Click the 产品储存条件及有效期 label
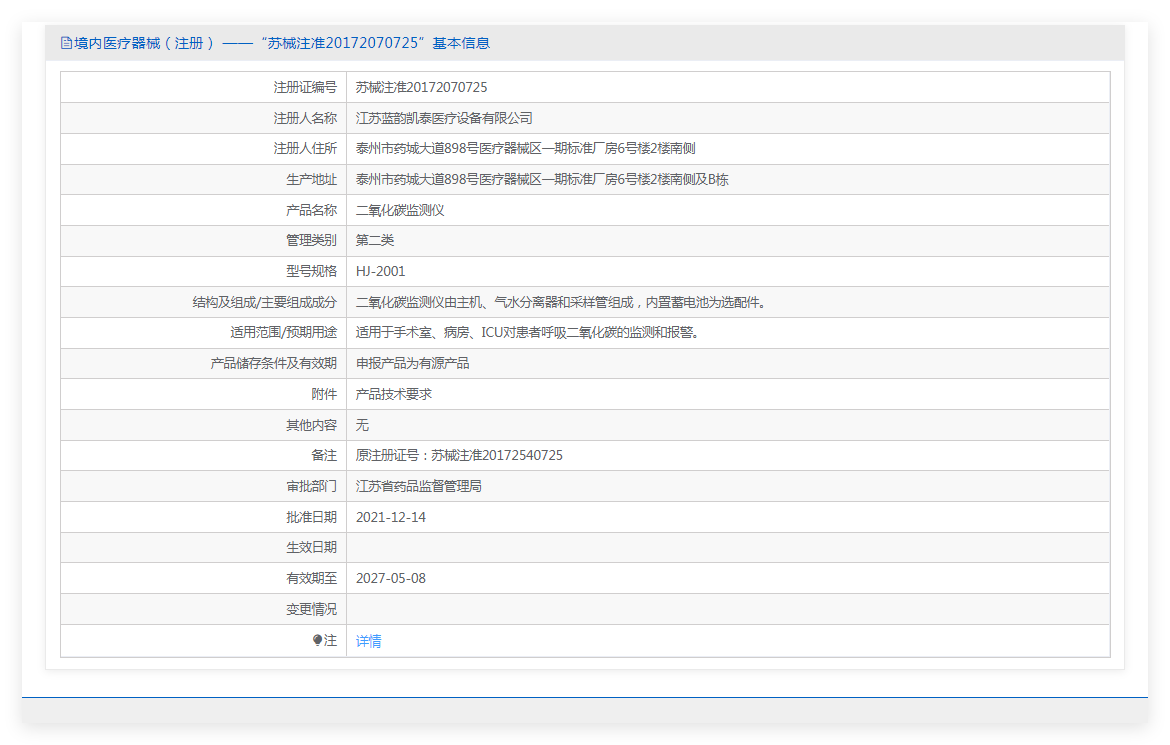1170x745 pixels. (x=273, y=364)
